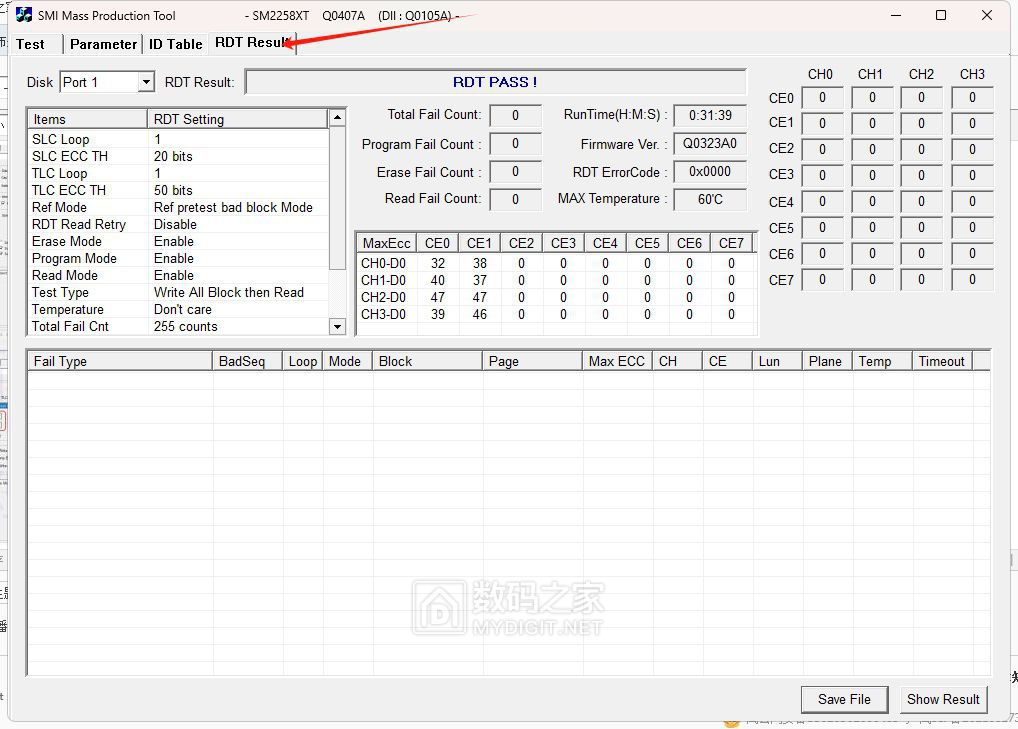
Task: Click the CE7 column header in MaxEcc table
Action: 732,243
